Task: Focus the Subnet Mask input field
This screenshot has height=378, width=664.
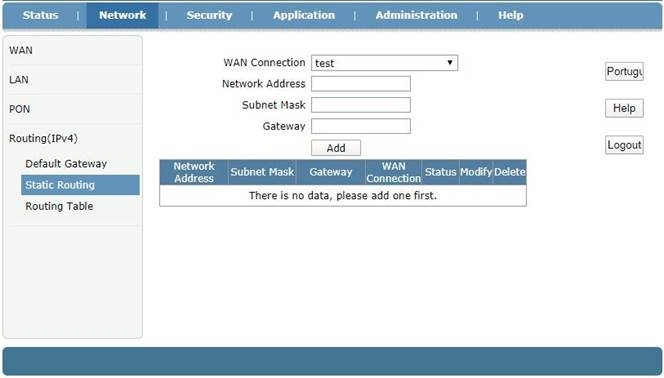Action: (361, 105)
